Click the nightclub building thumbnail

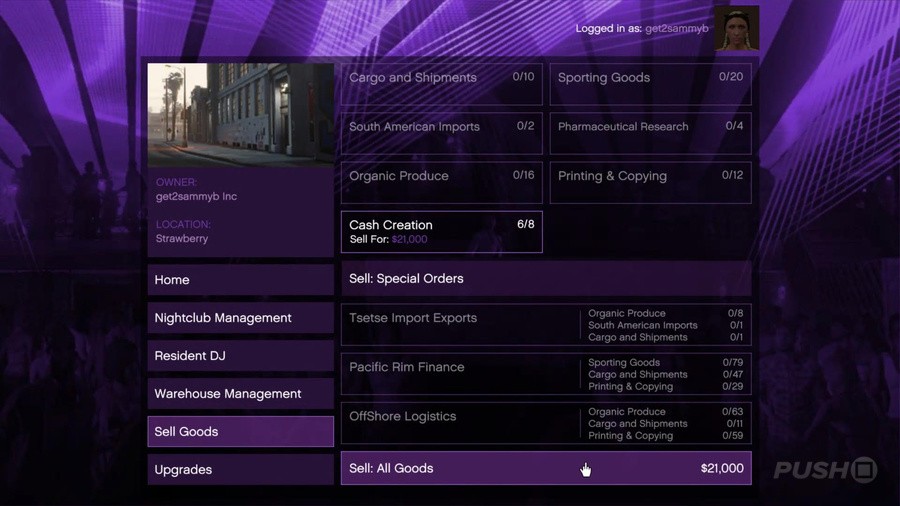240,115
